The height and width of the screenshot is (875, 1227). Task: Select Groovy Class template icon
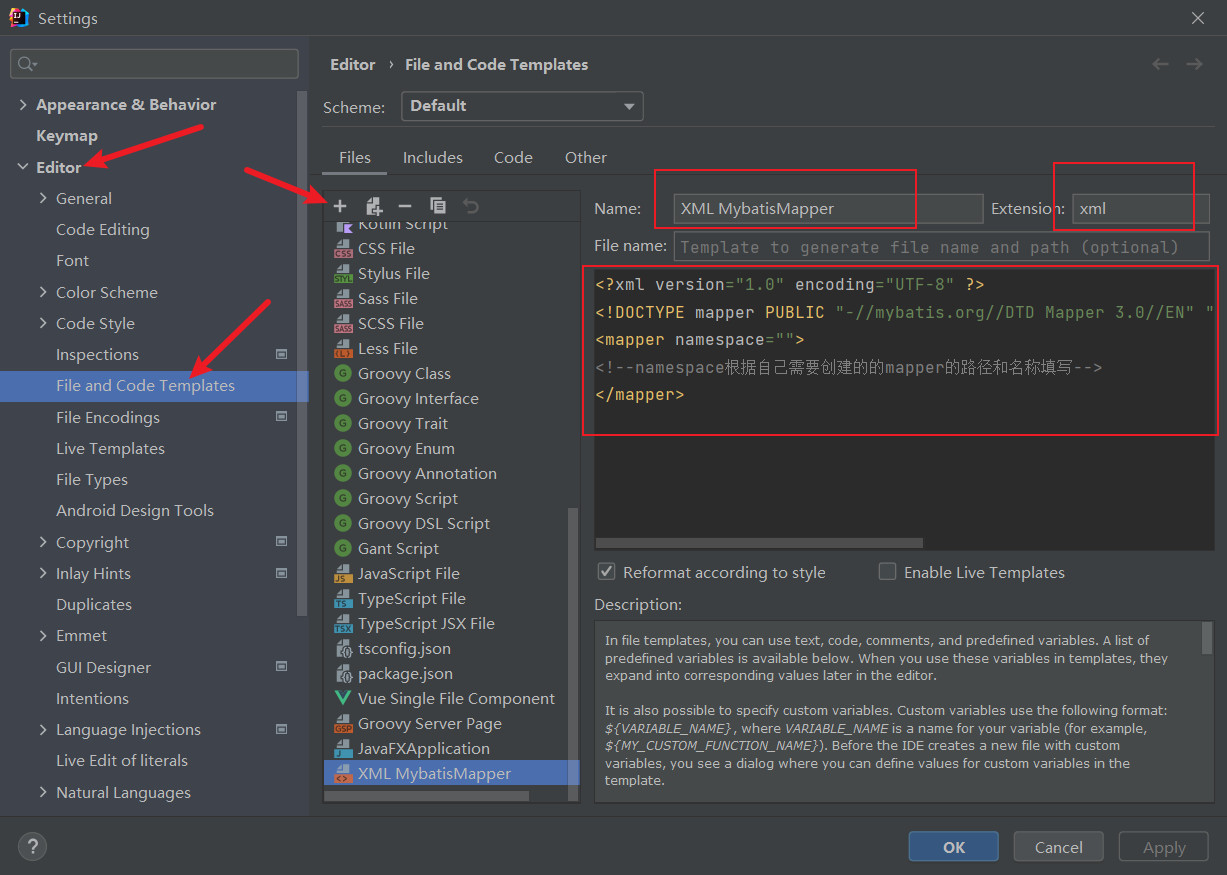pos(343,374)
